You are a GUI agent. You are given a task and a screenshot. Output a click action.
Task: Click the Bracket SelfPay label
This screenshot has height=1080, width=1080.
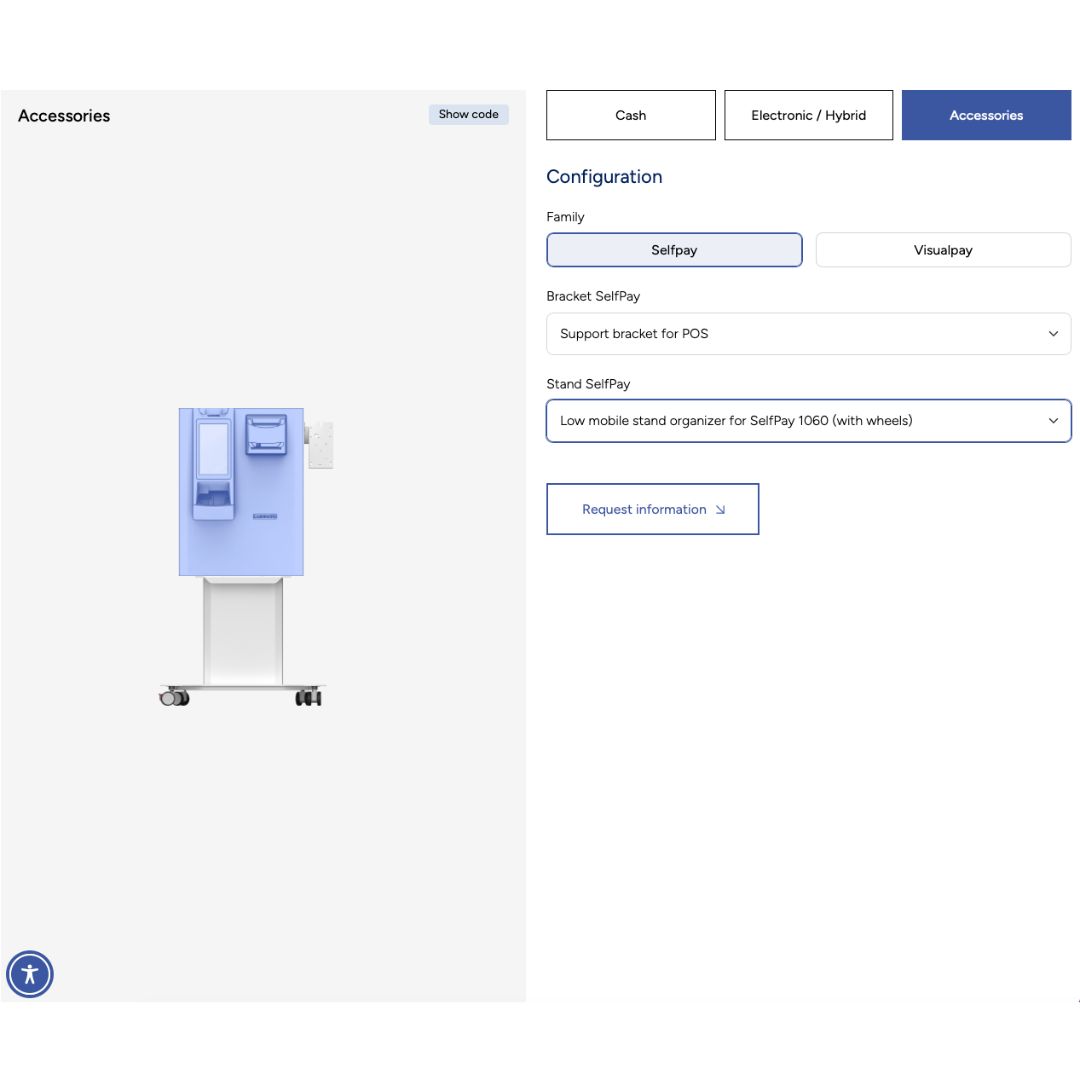(x=593, y=296)
